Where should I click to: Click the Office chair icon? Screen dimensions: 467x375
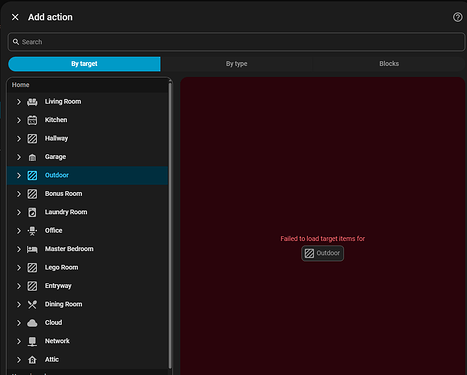pos(32,231)
